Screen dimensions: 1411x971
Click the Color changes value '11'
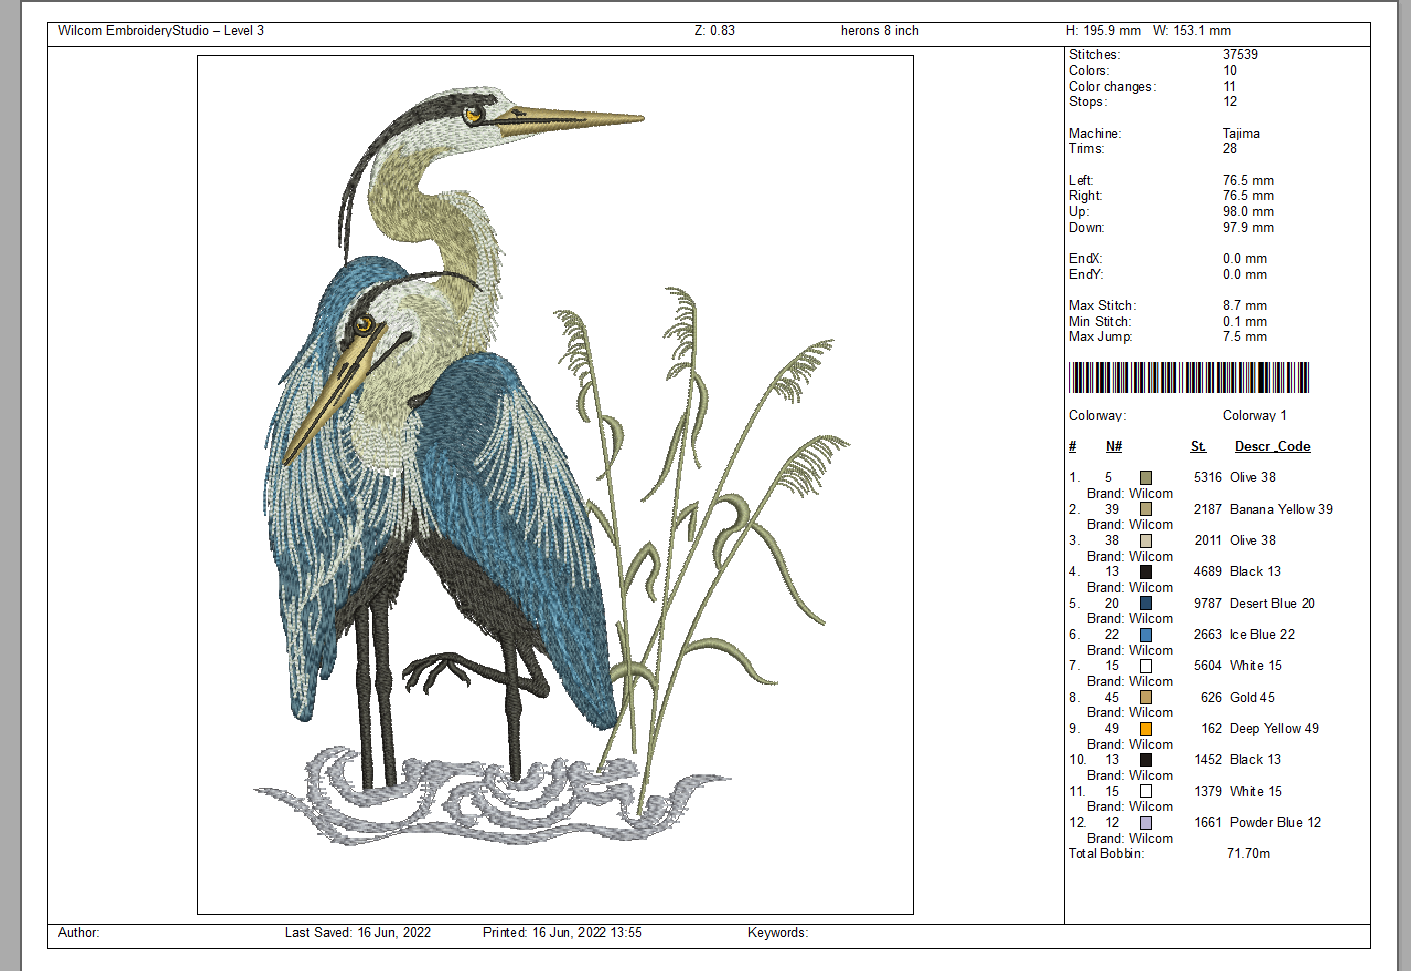click(1230, 87)
